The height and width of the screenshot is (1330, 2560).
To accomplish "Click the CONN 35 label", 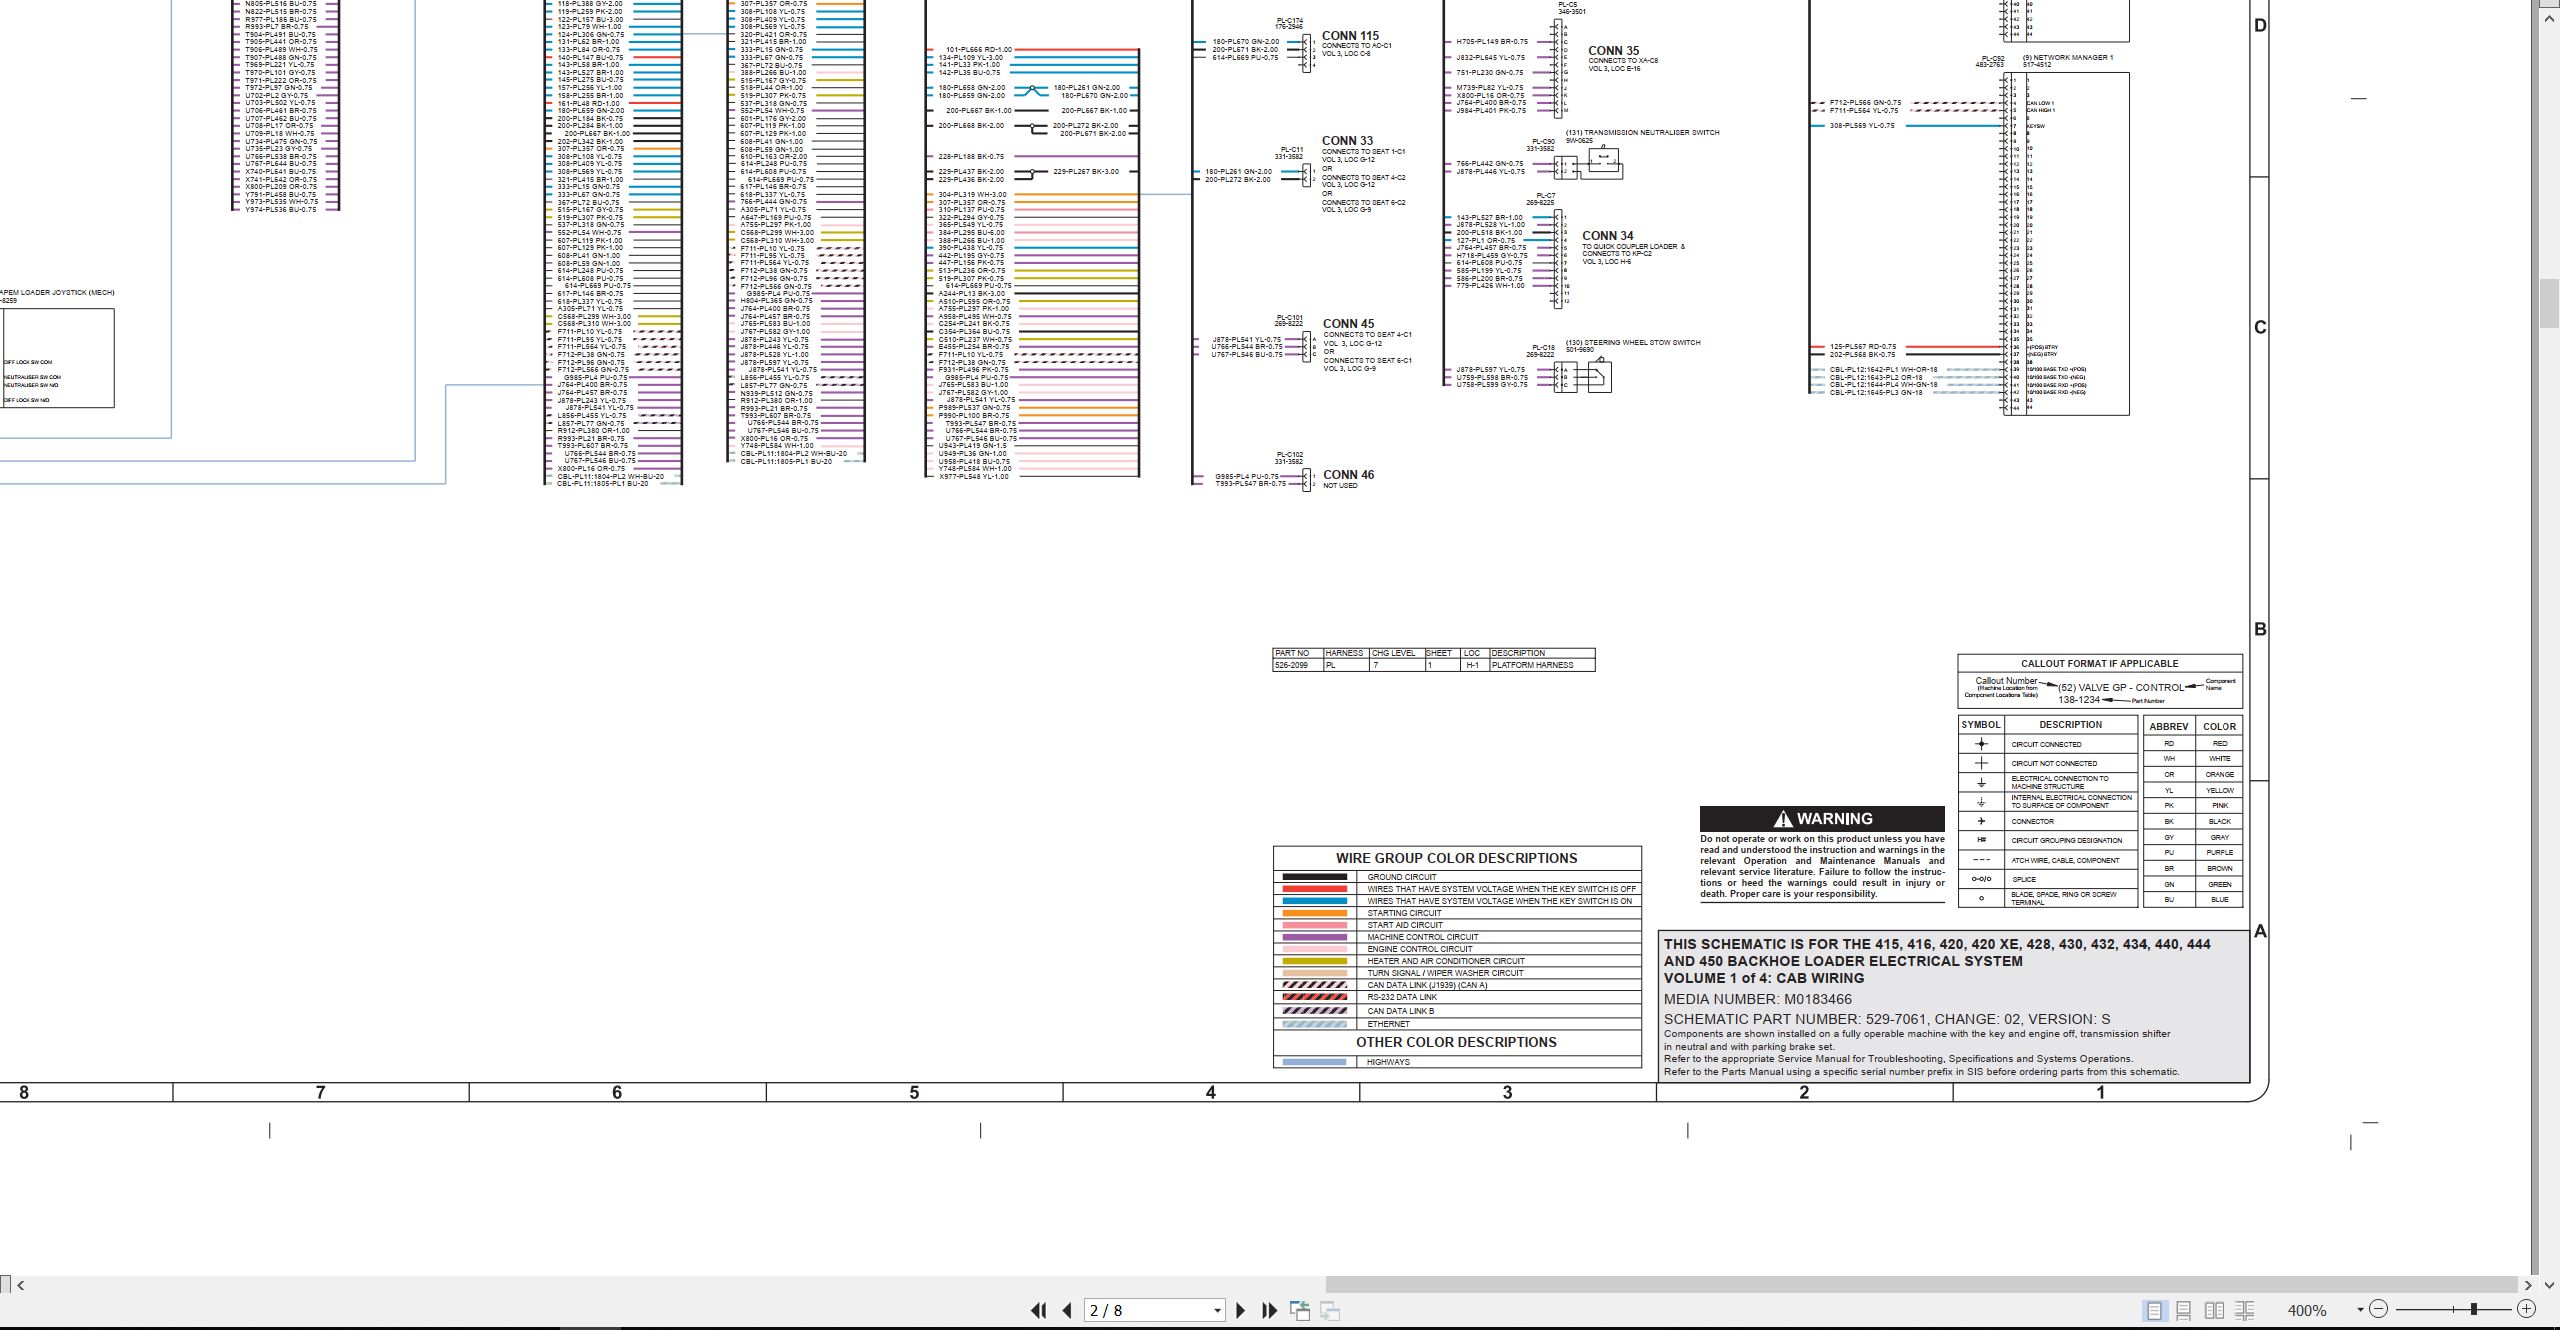I will [x=1613, y=51].
